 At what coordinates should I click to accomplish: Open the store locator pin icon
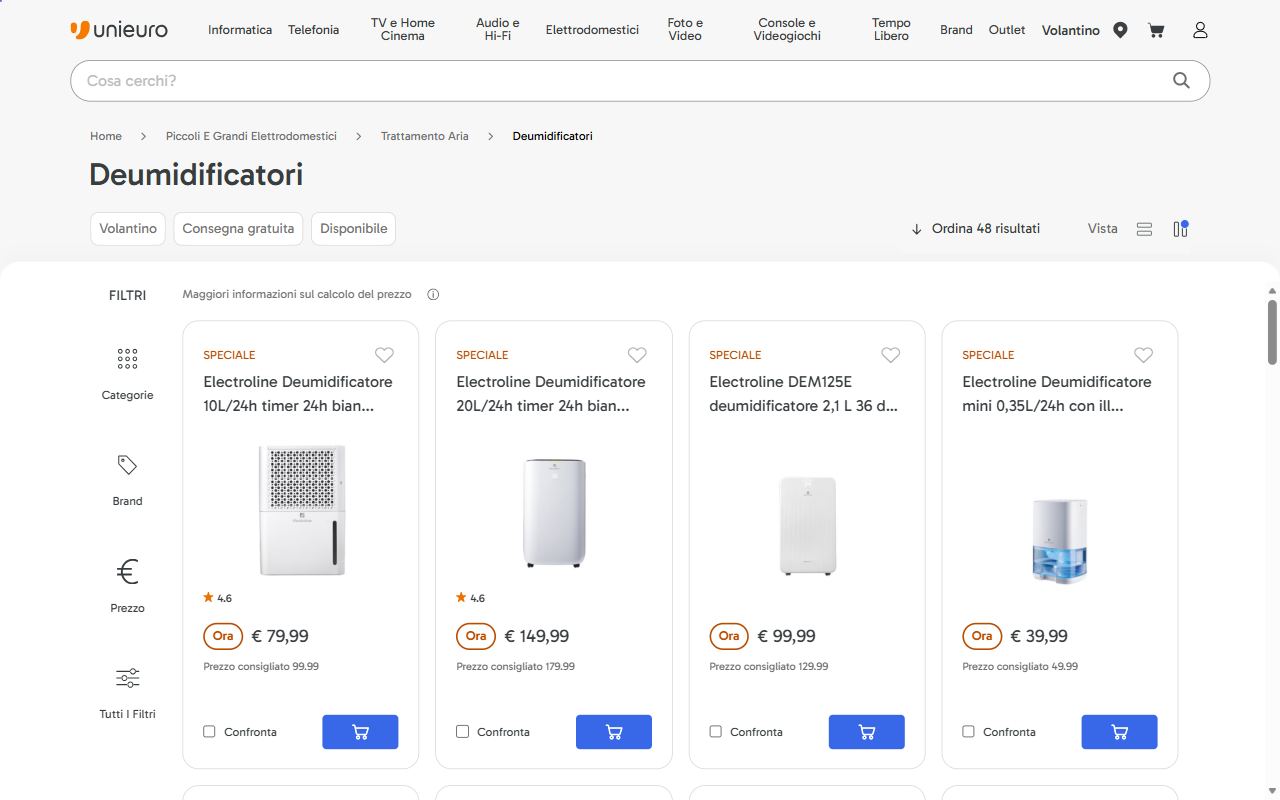1120,30
